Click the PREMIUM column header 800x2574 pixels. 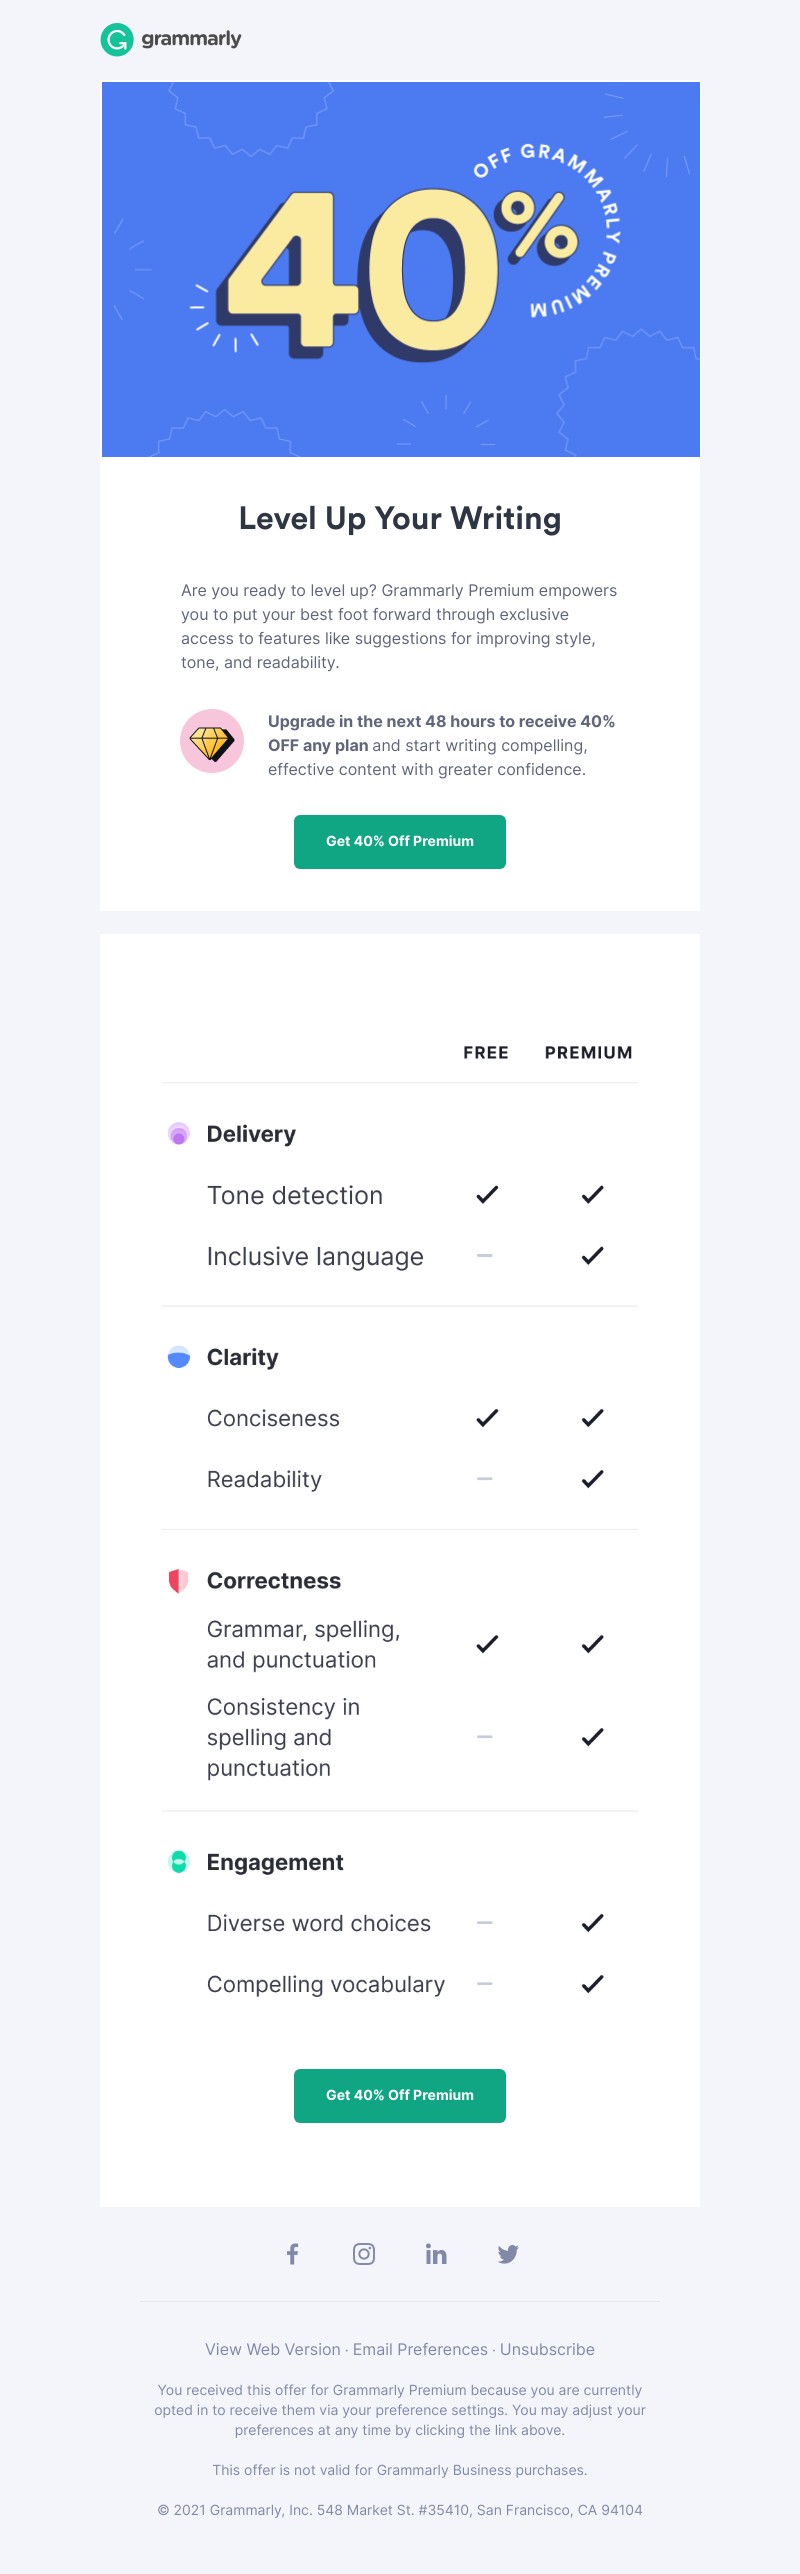point(589,1053)
